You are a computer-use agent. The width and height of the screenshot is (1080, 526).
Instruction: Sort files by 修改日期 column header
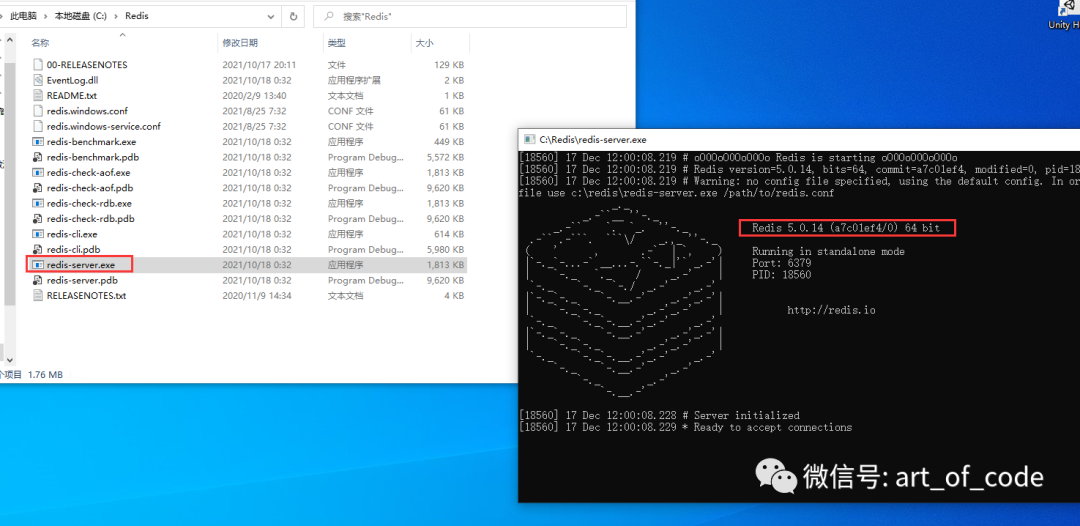pyautogui.click(x=240, y=43)
